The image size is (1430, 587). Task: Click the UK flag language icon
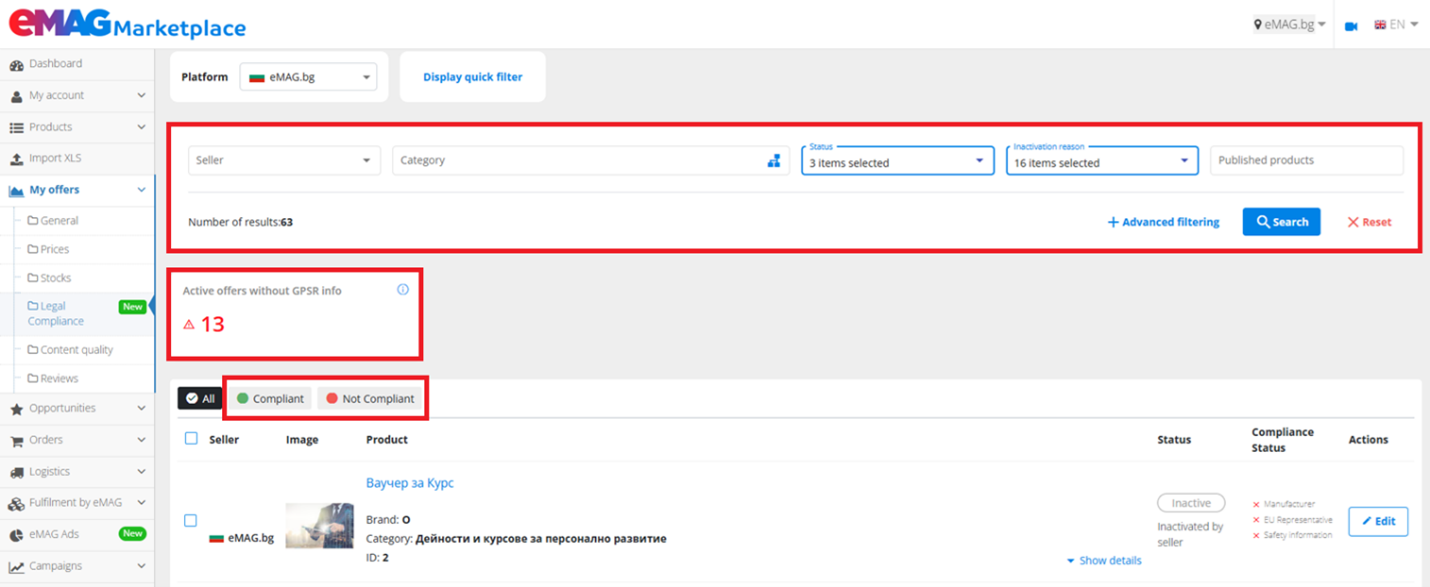(x=1380, y=25)
